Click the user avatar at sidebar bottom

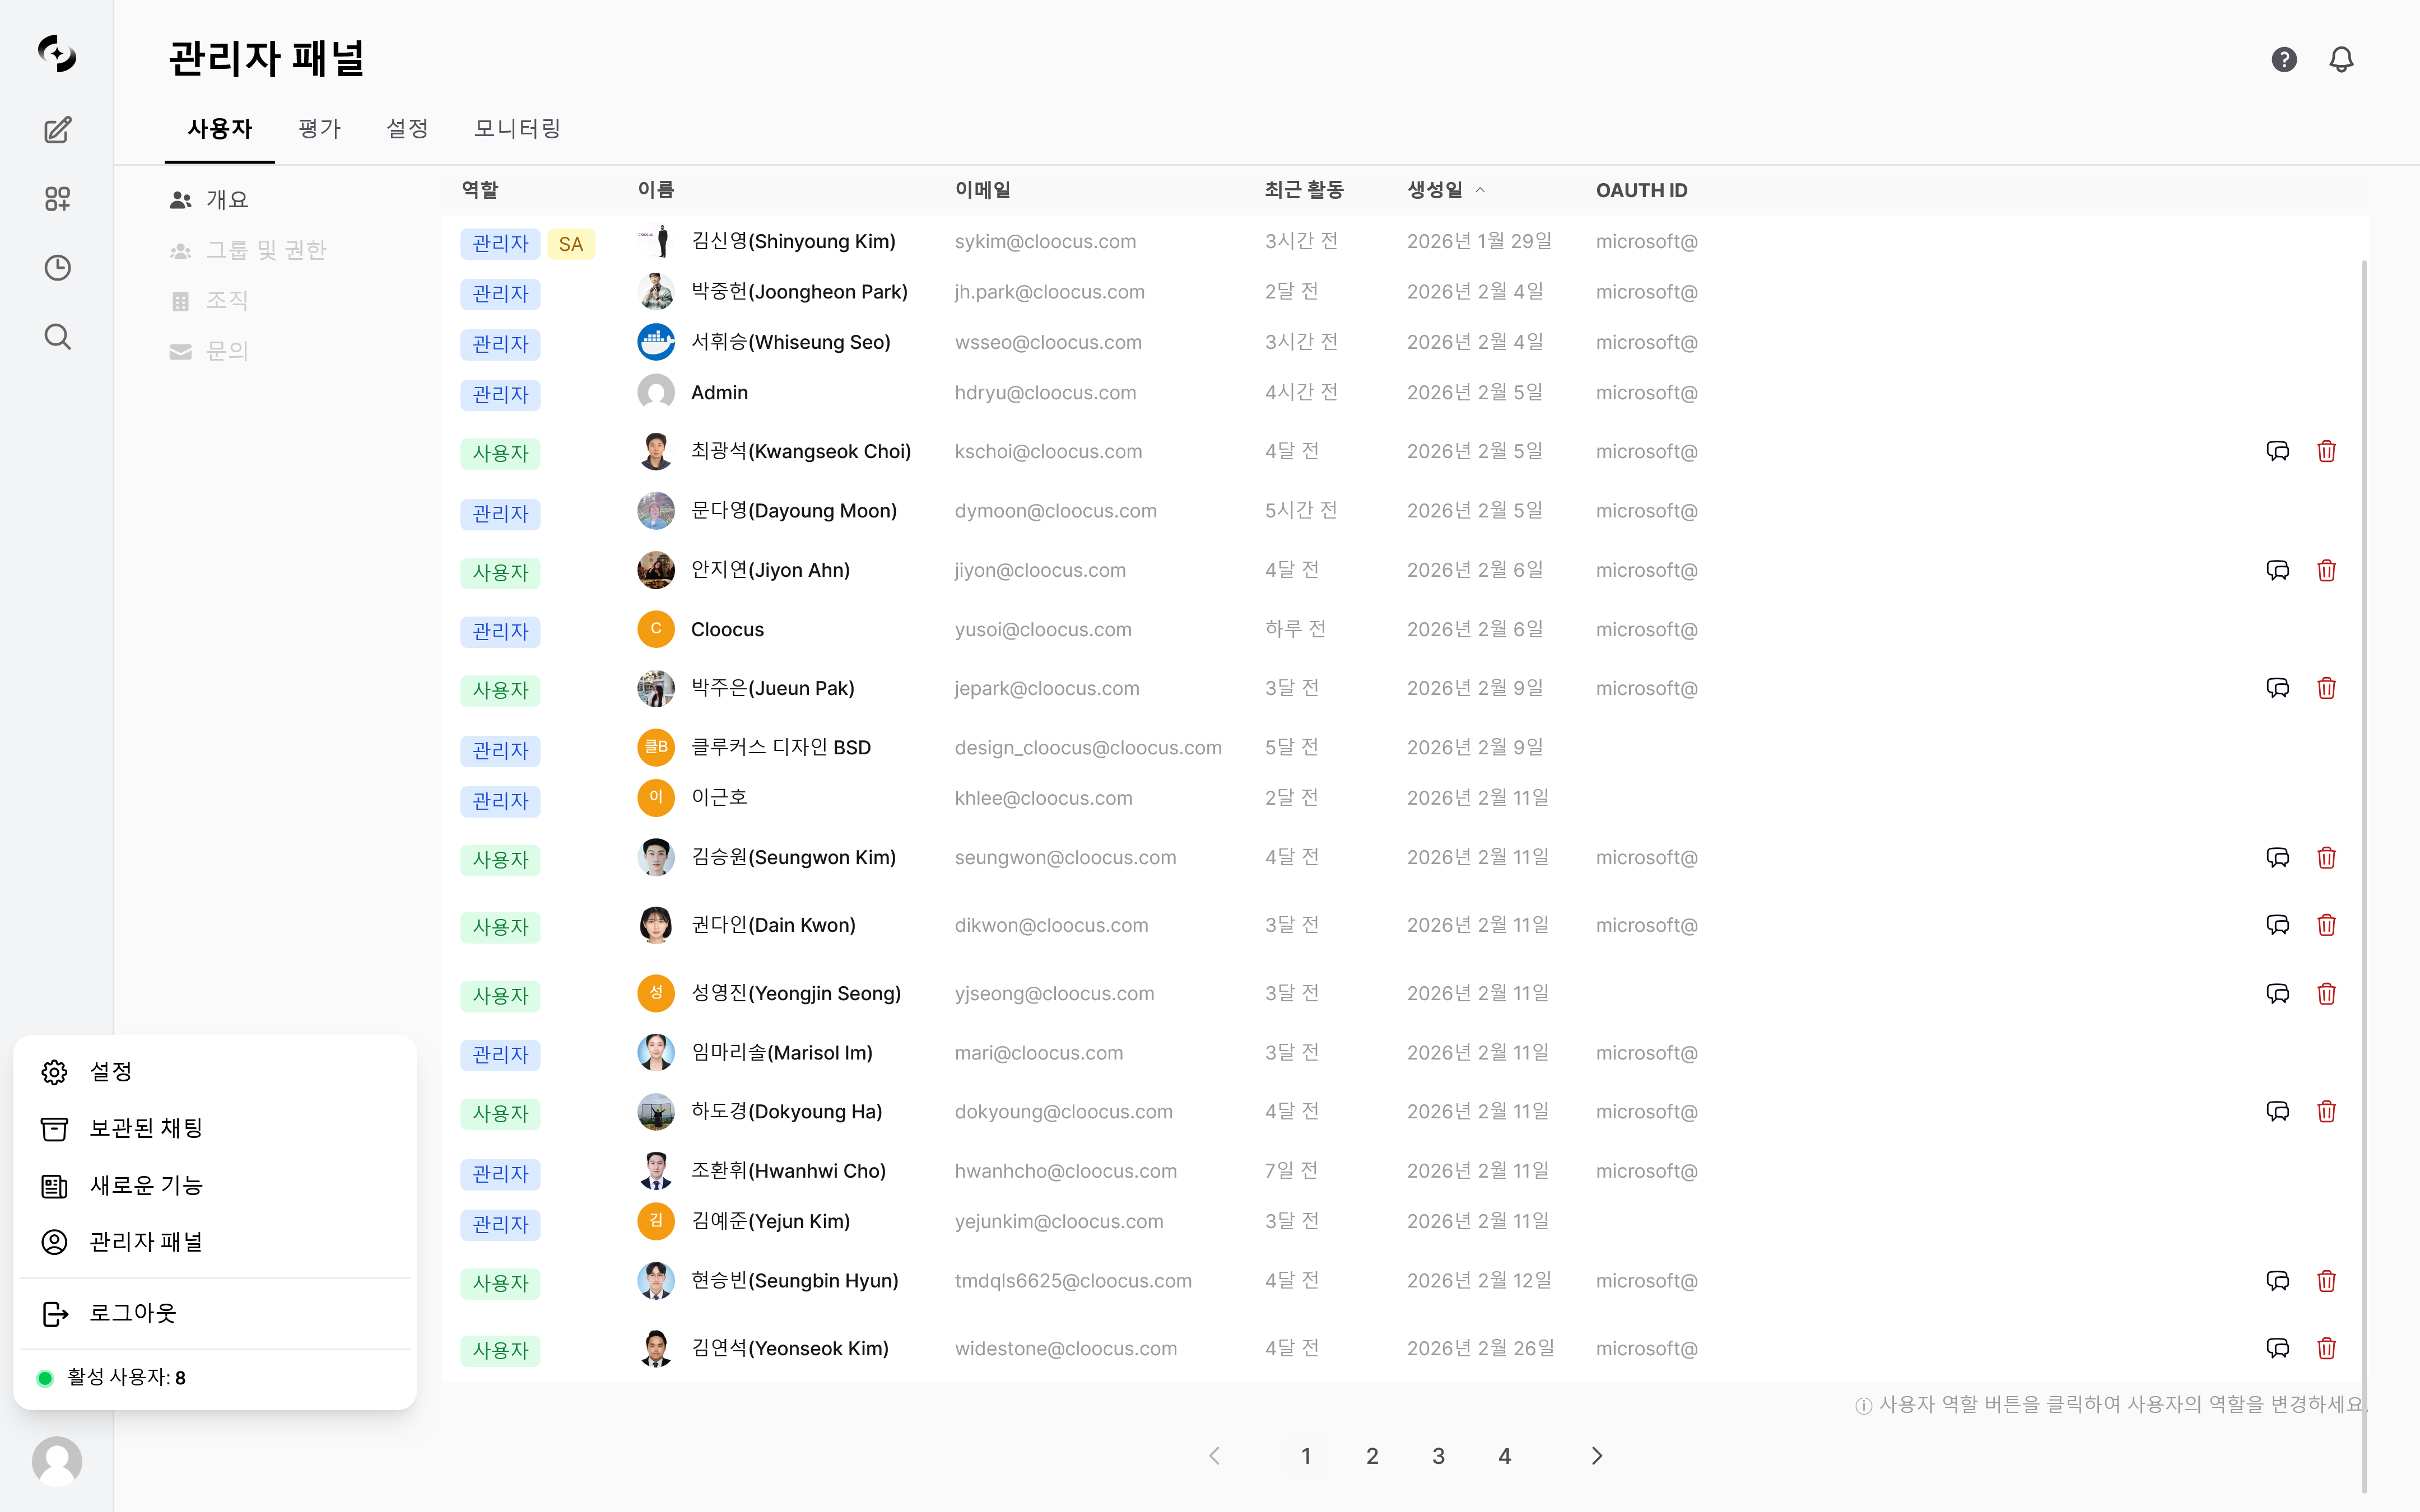[x=57, y=1461]
